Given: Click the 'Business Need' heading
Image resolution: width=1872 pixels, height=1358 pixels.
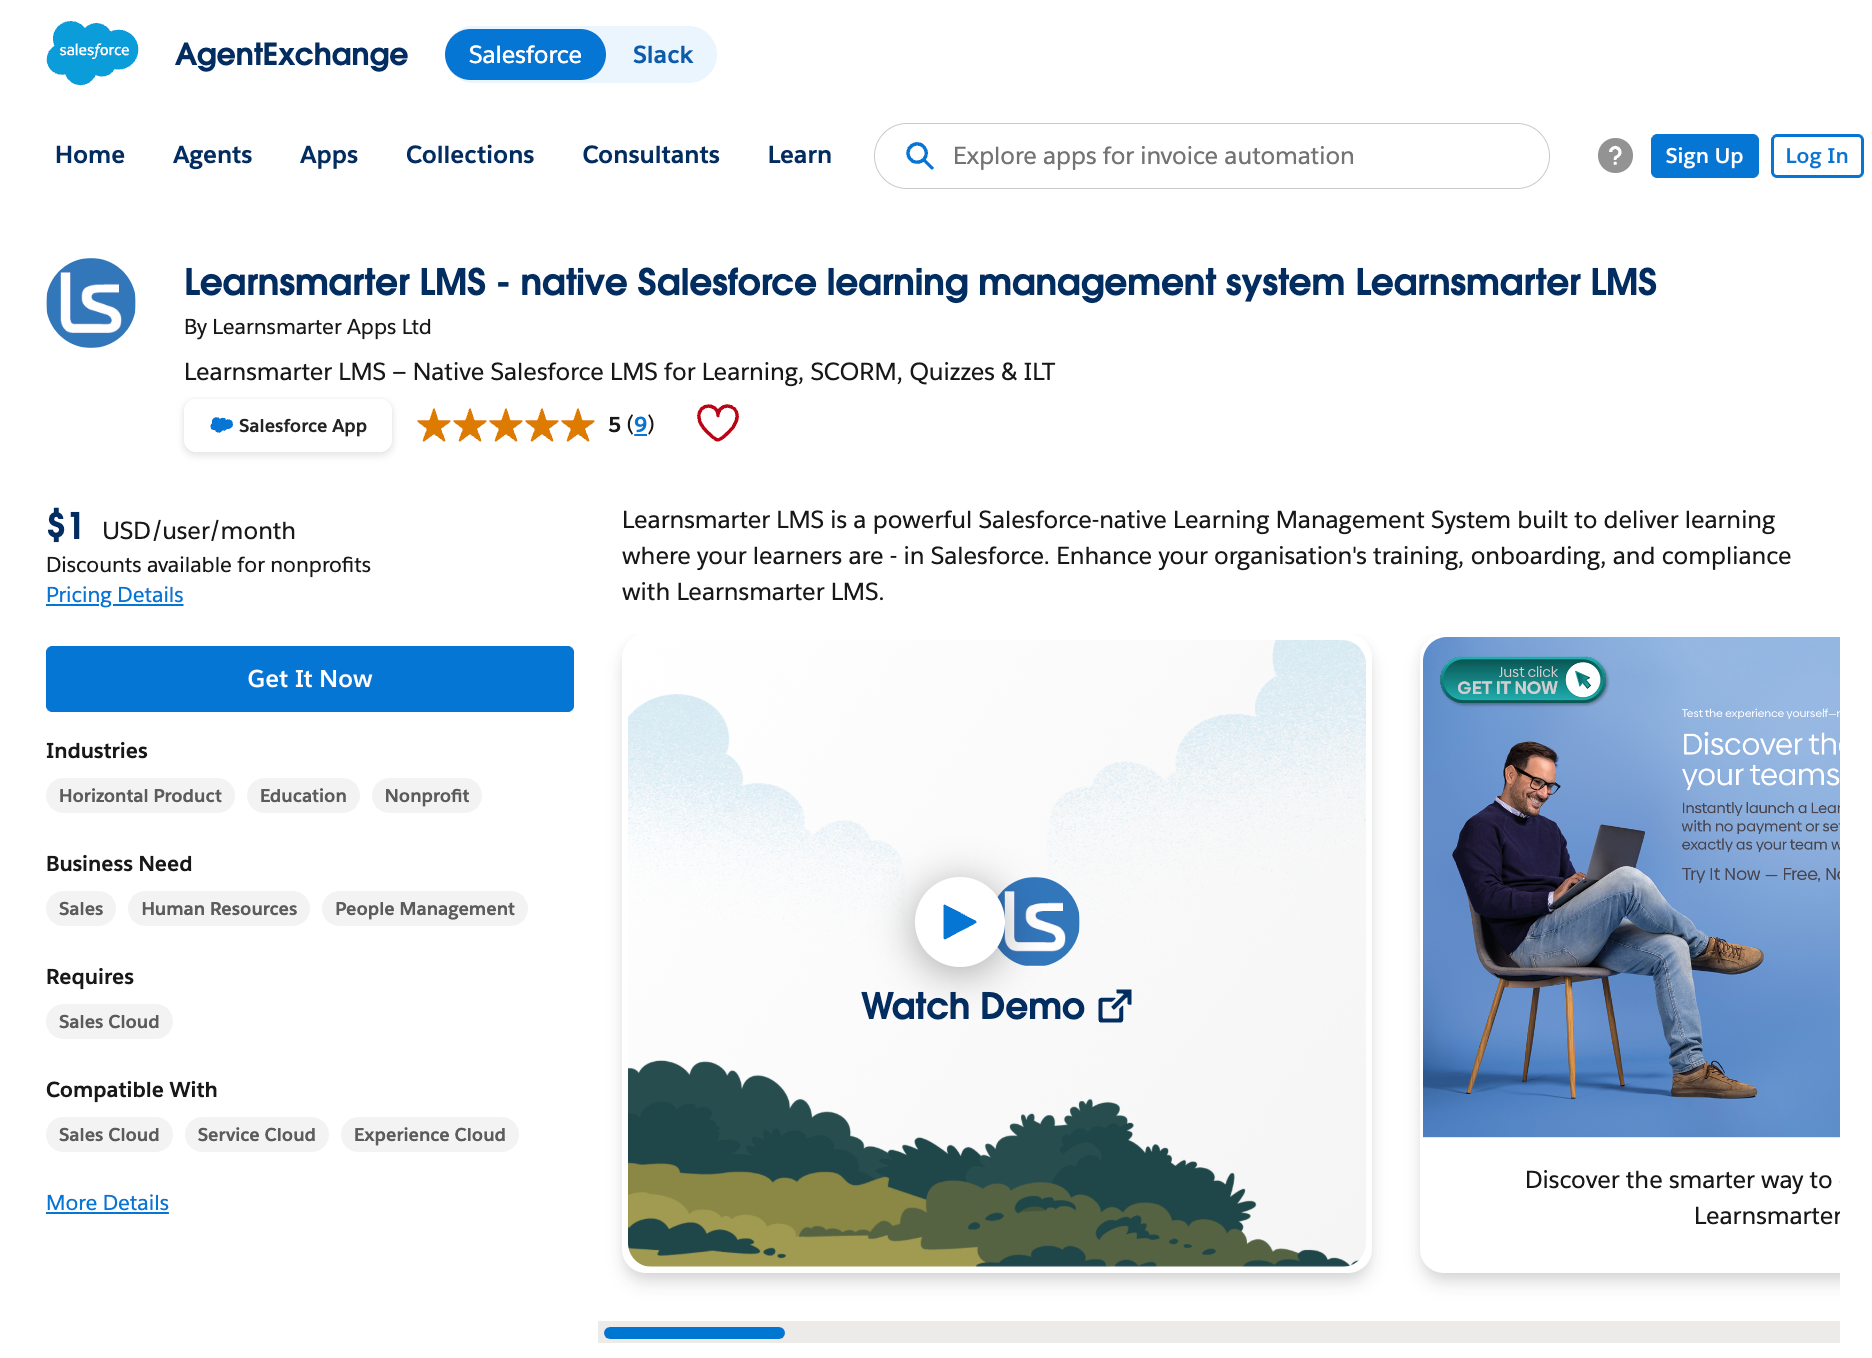Looking at the screenshot, I should pyautogui.click(x=119, y=864).
